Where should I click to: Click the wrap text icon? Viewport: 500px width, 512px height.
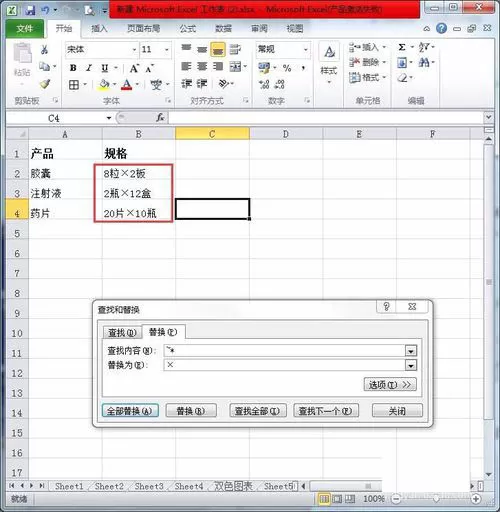click(235, 49)
